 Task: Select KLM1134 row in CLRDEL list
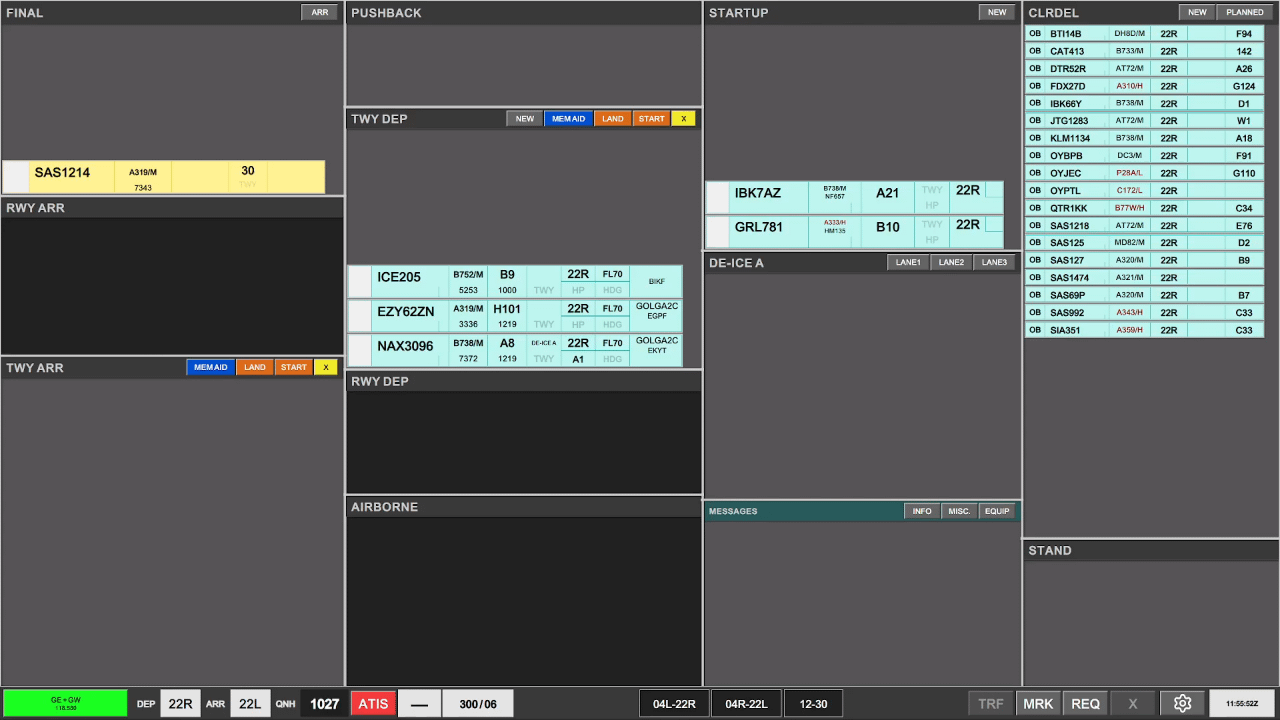(1144, 138)
